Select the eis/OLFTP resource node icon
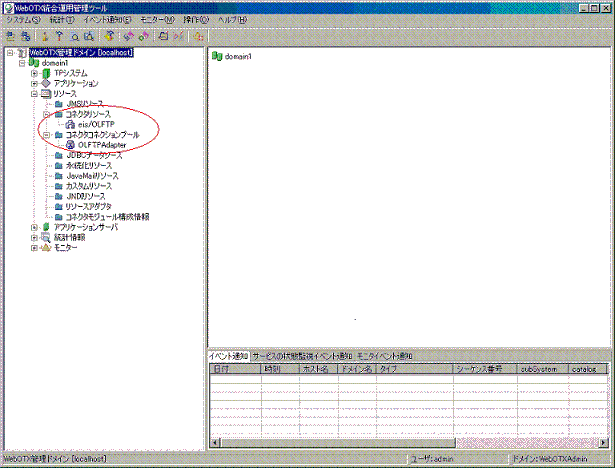The width and height of the screenshot is (615, 468). coord(70,124)
